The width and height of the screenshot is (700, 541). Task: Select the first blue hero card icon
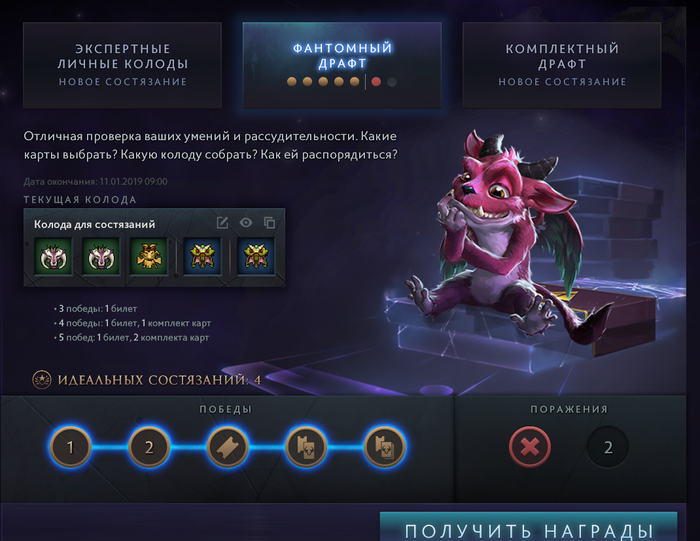[203, 257]
